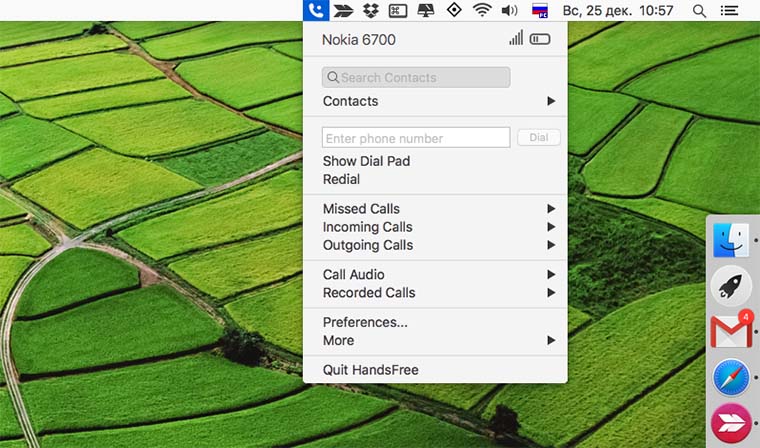760x448 pixels.
Task: Expand the Call Audio arrow
Action: (551, 274)
